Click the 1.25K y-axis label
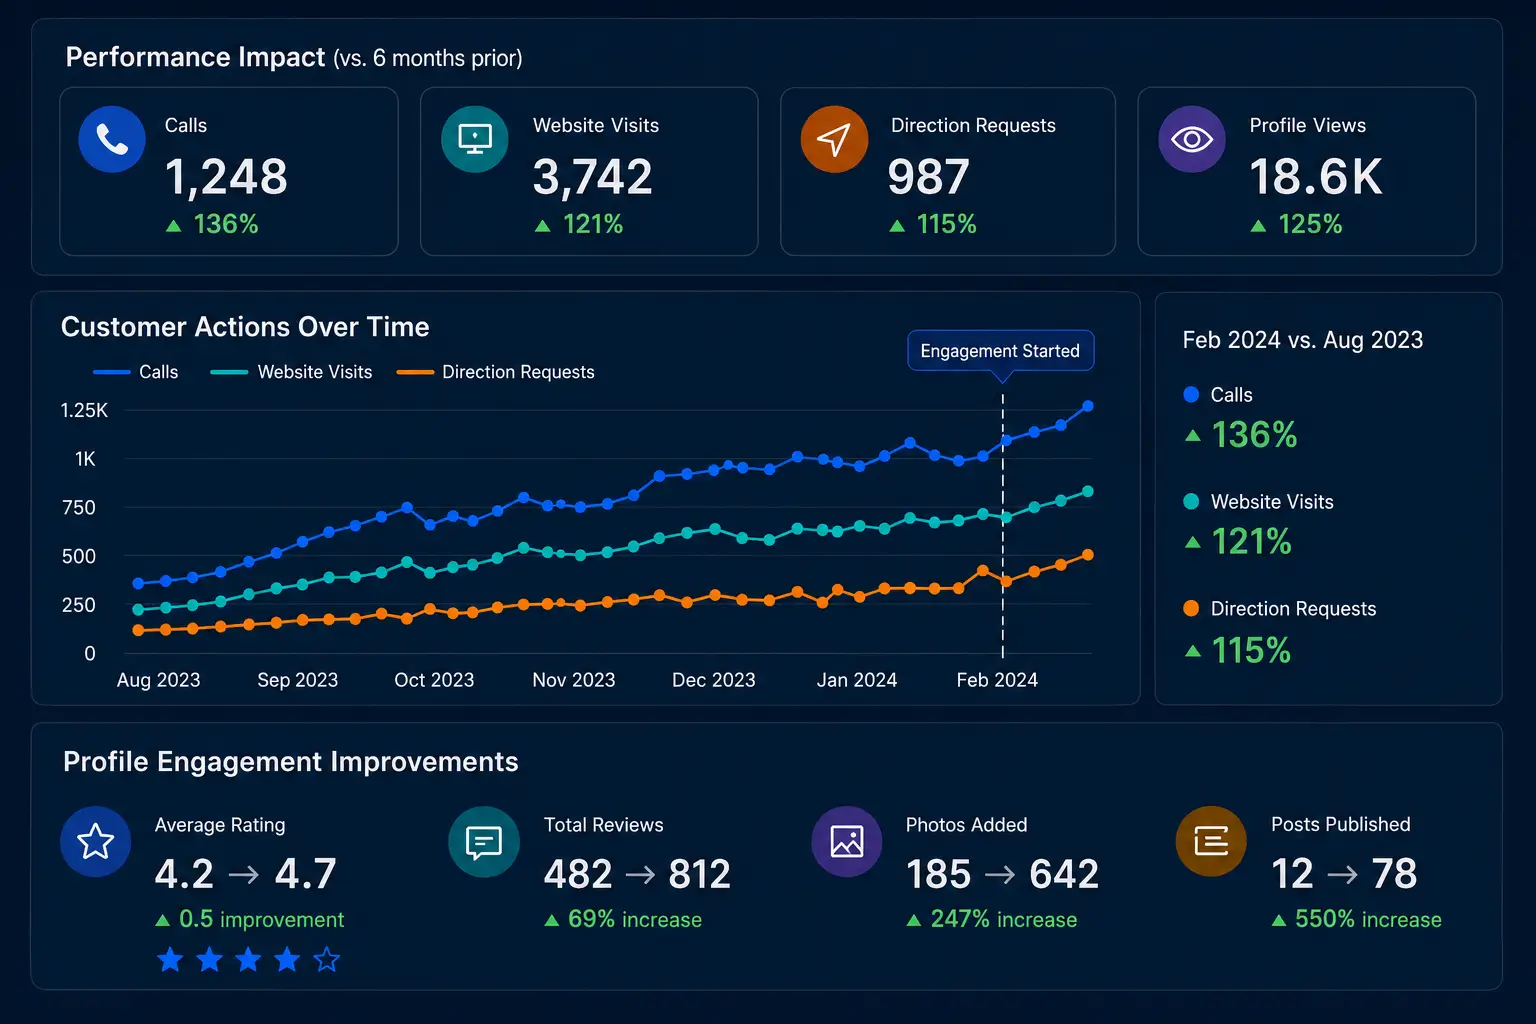 [x=84, y=410]
